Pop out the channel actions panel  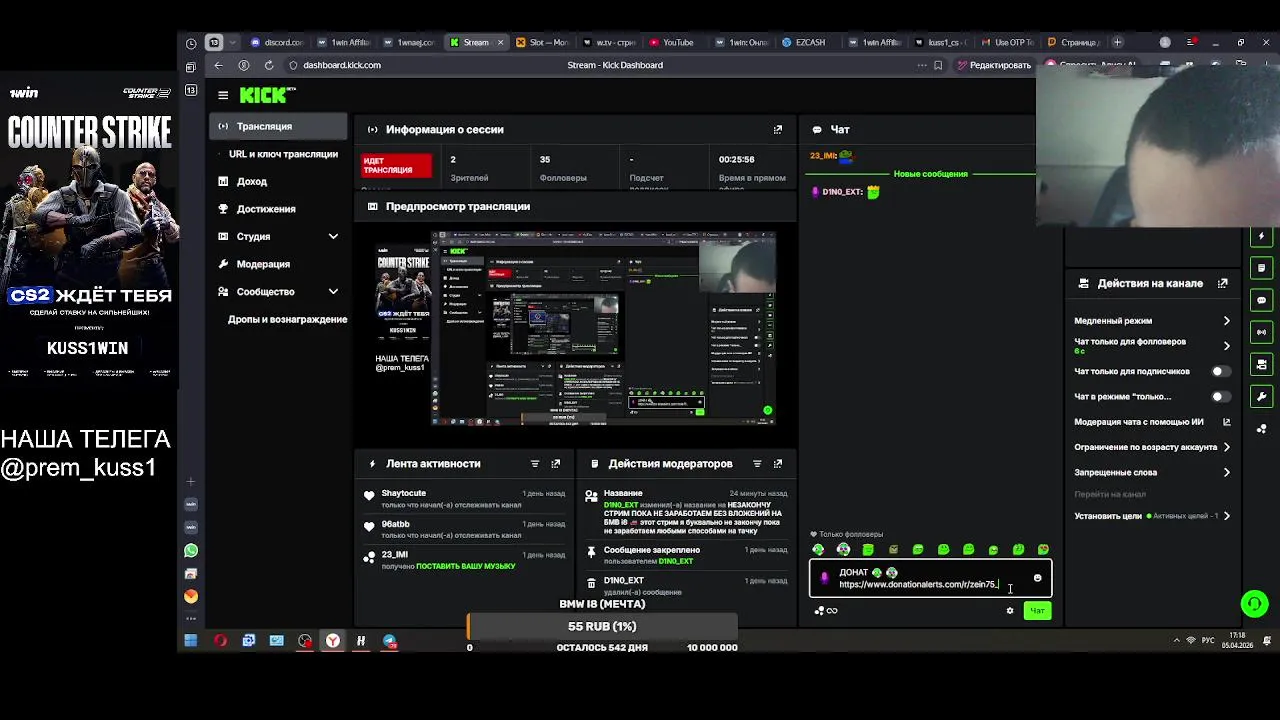1222,284
